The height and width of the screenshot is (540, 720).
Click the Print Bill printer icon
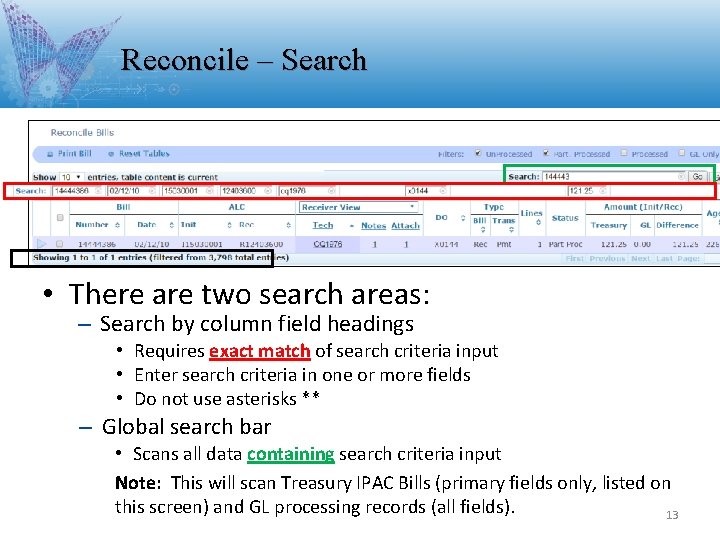tap(50, 154)
